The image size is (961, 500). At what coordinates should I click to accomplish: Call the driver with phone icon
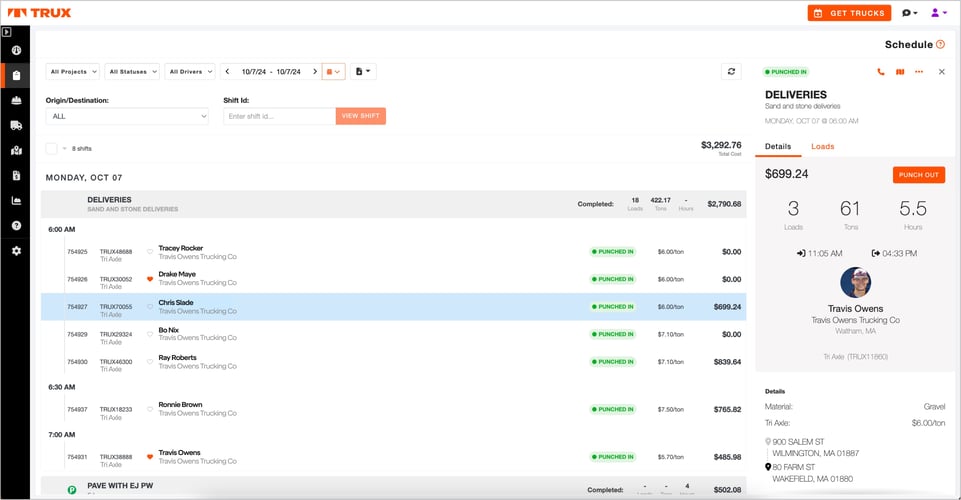(x=881, y=72)
